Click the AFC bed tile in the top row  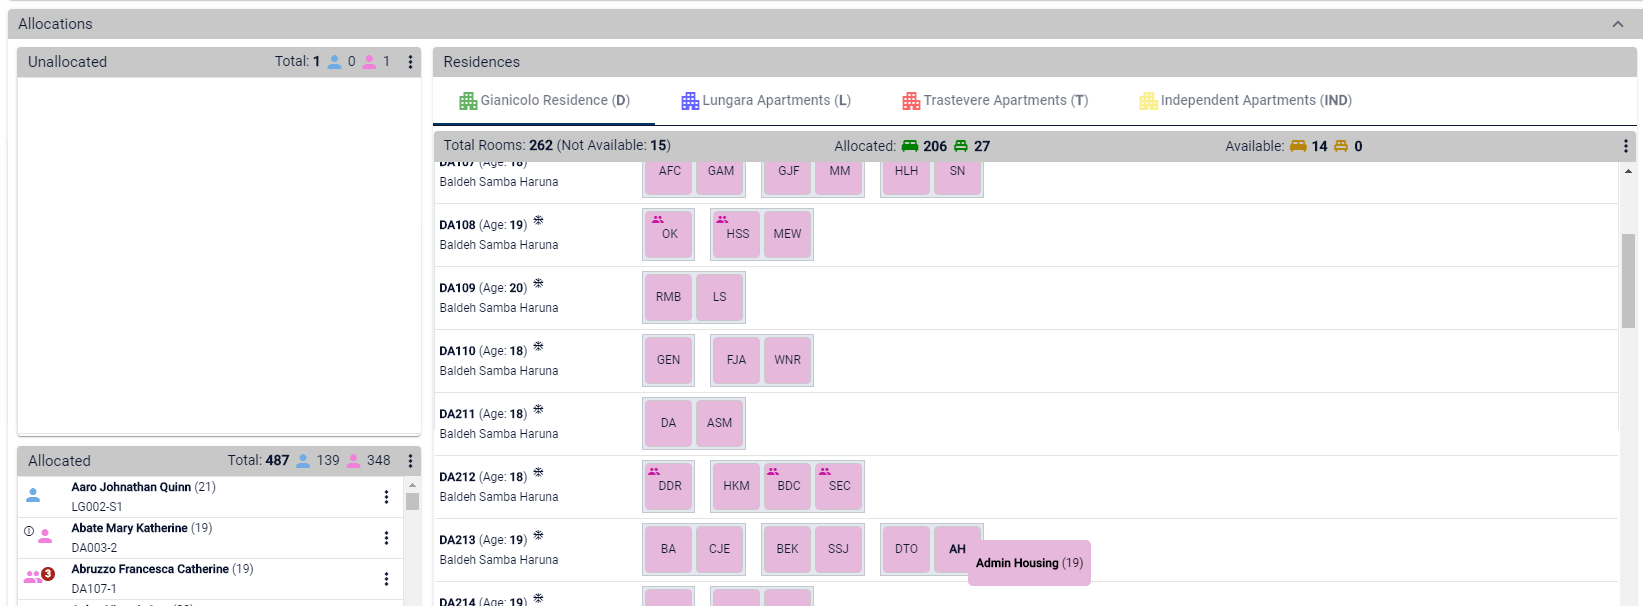click(669, 177)
